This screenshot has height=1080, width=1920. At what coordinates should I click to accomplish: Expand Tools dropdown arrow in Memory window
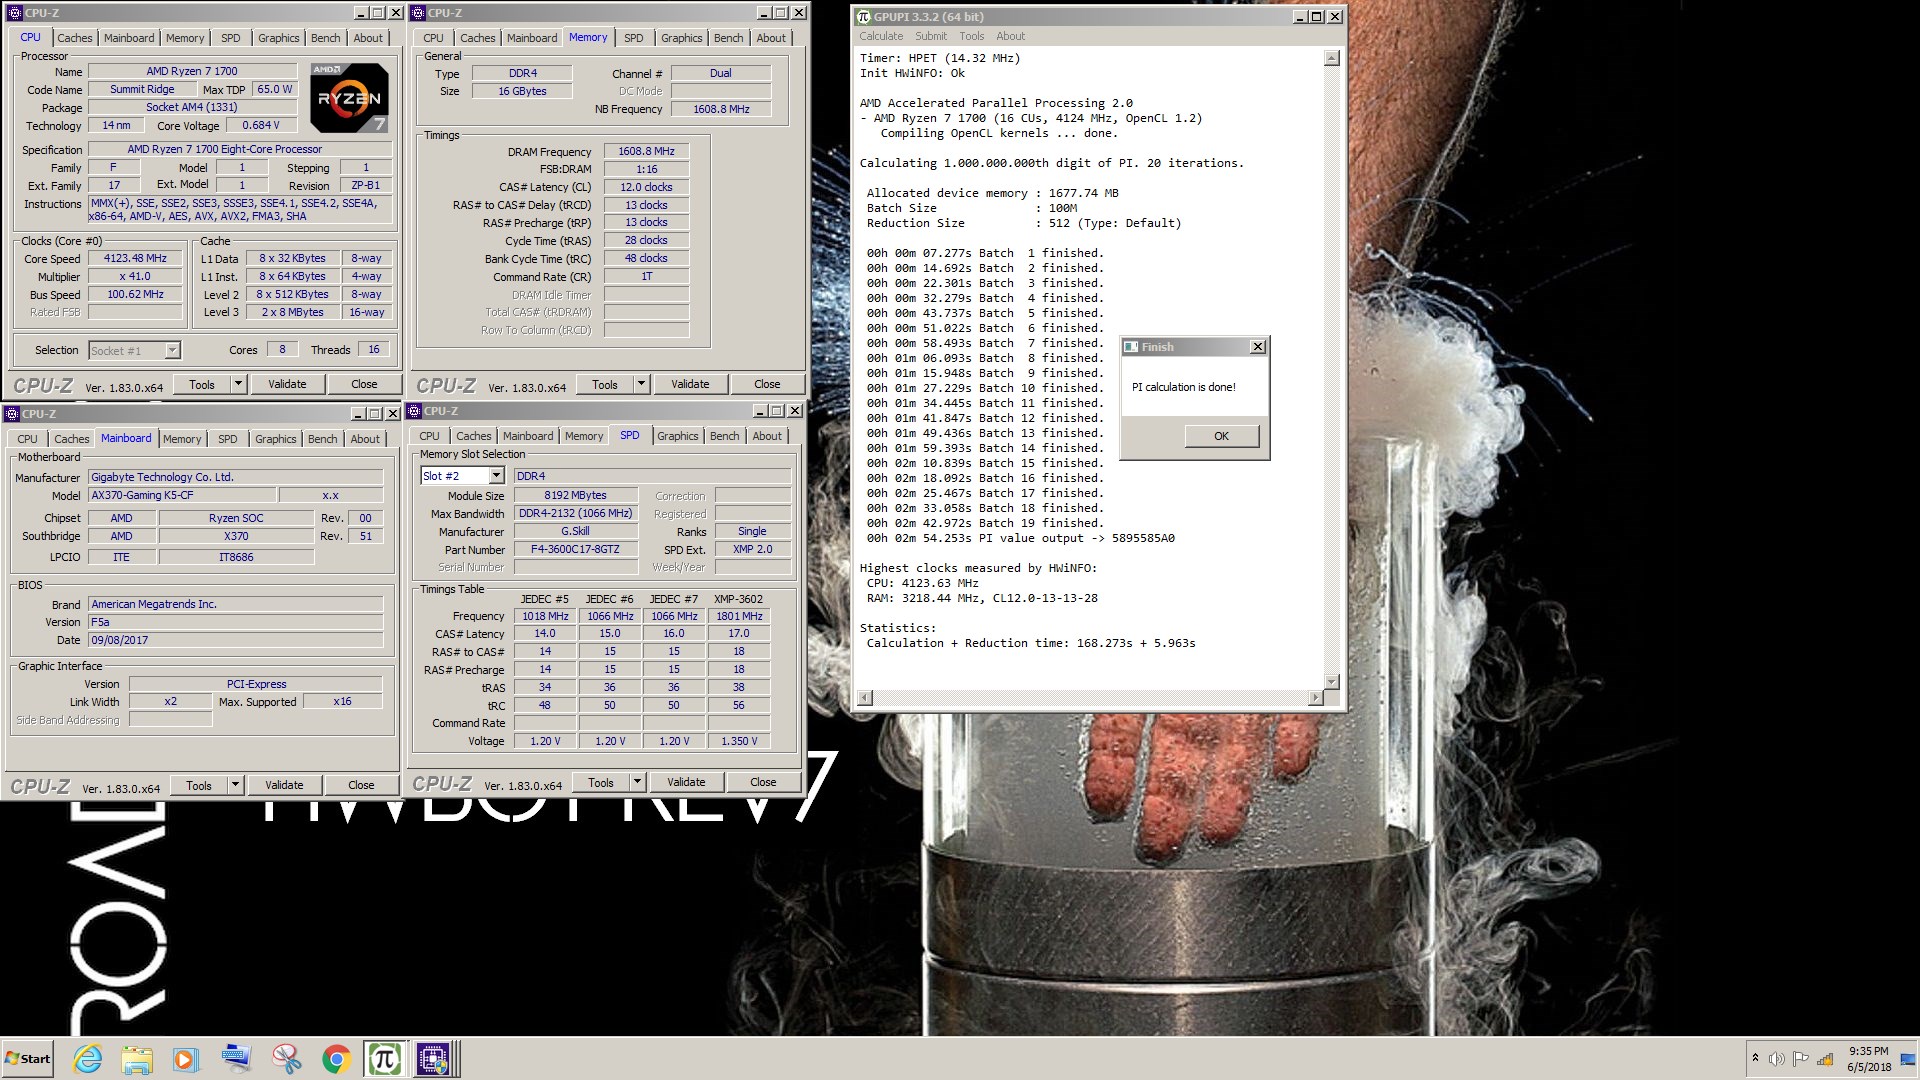(641, 384)
